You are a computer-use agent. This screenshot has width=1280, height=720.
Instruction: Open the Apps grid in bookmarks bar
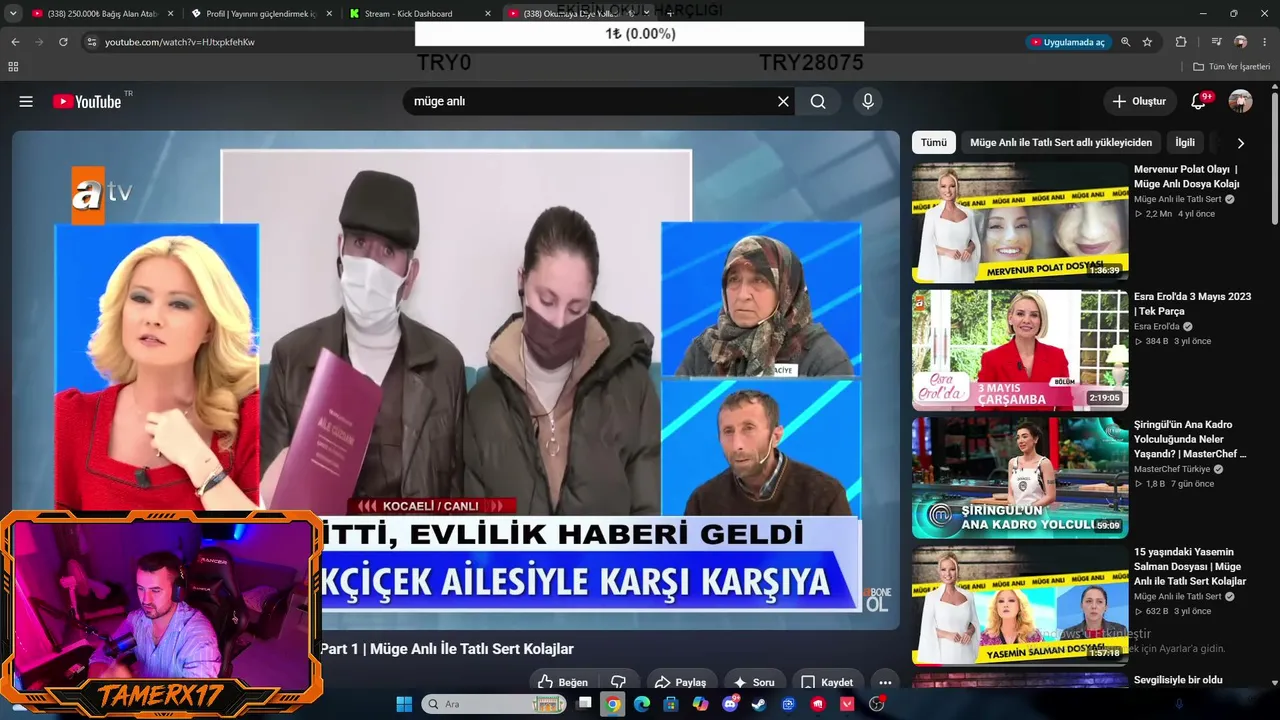(13, 67)
